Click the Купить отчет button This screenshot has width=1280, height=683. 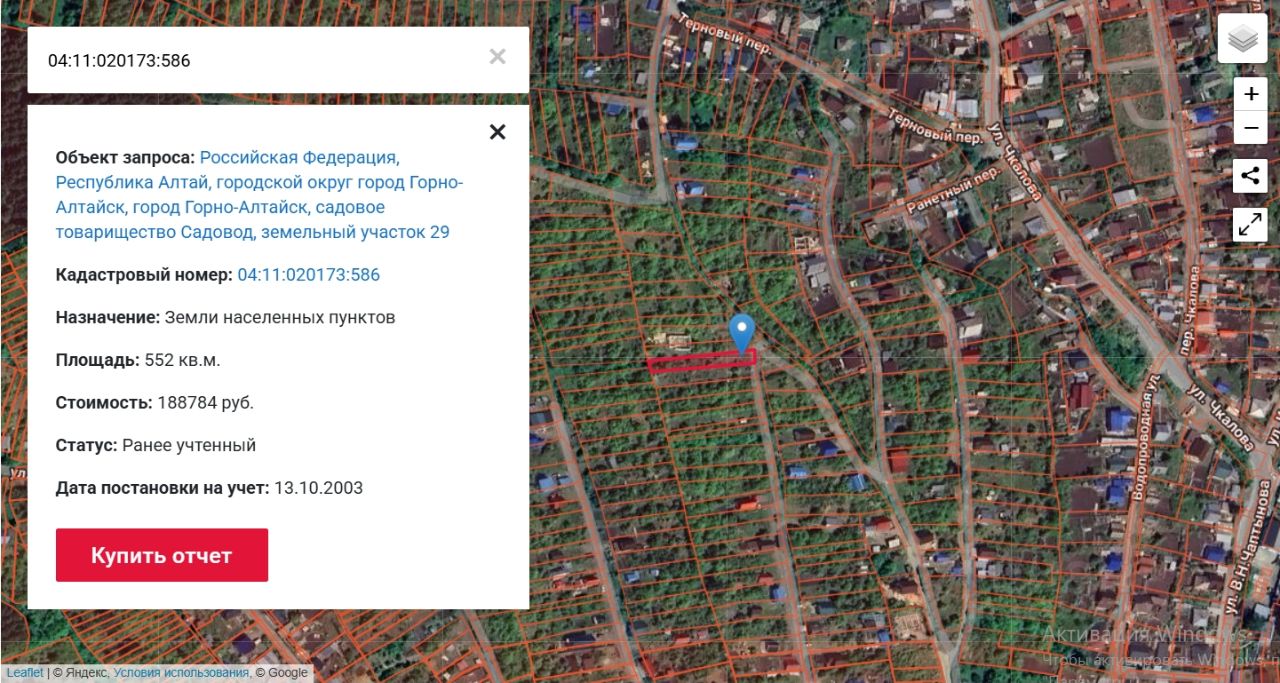(x=162, y=555)
